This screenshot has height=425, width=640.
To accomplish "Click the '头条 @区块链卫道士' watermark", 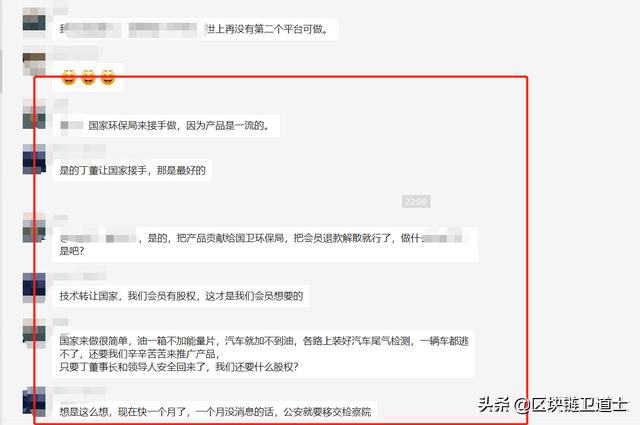I will pos(552,405).
